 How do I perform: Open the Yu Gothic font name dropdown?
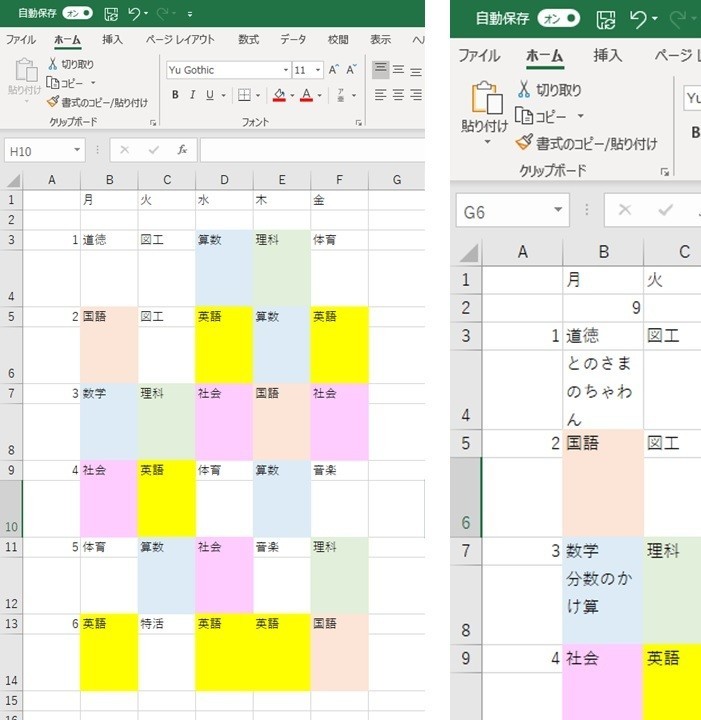tap(284, 70)
